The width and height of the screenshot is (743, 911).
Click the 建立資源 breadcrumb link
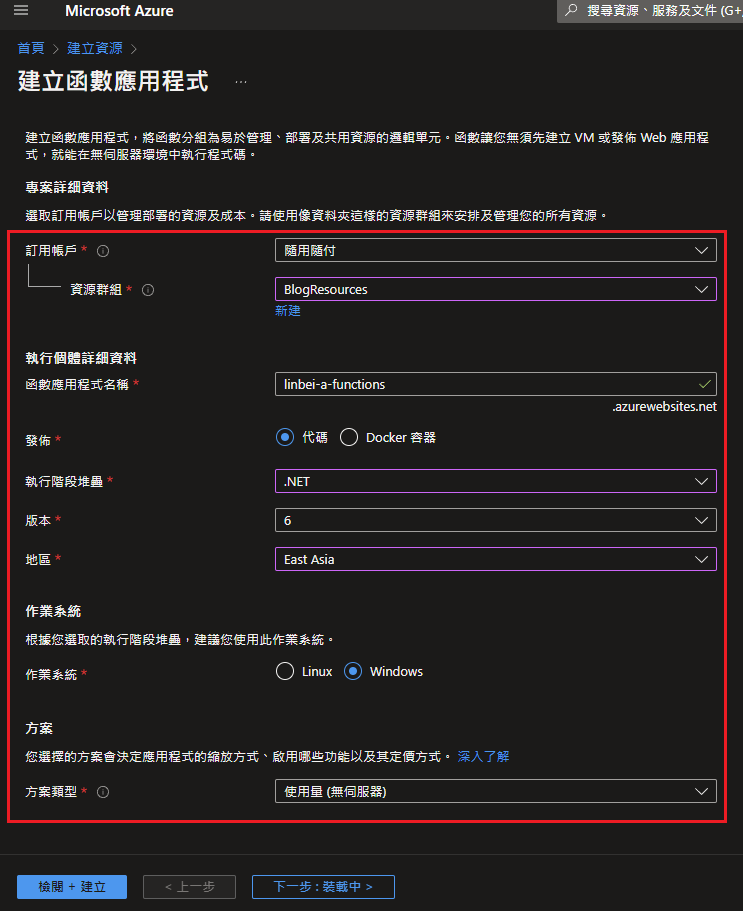(95, 48)
